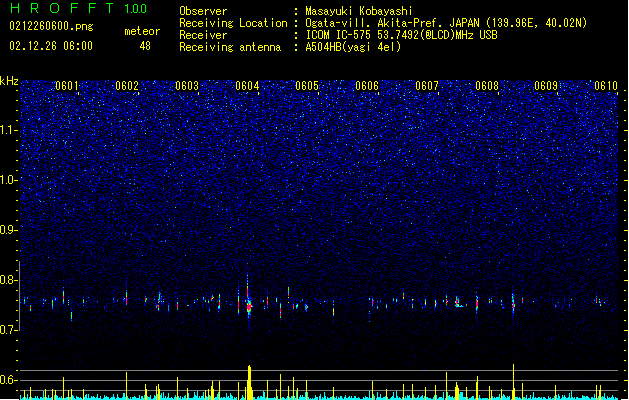629x400 pixels.
Task: Click the 0609 time marker
Action: click(546, 86)
